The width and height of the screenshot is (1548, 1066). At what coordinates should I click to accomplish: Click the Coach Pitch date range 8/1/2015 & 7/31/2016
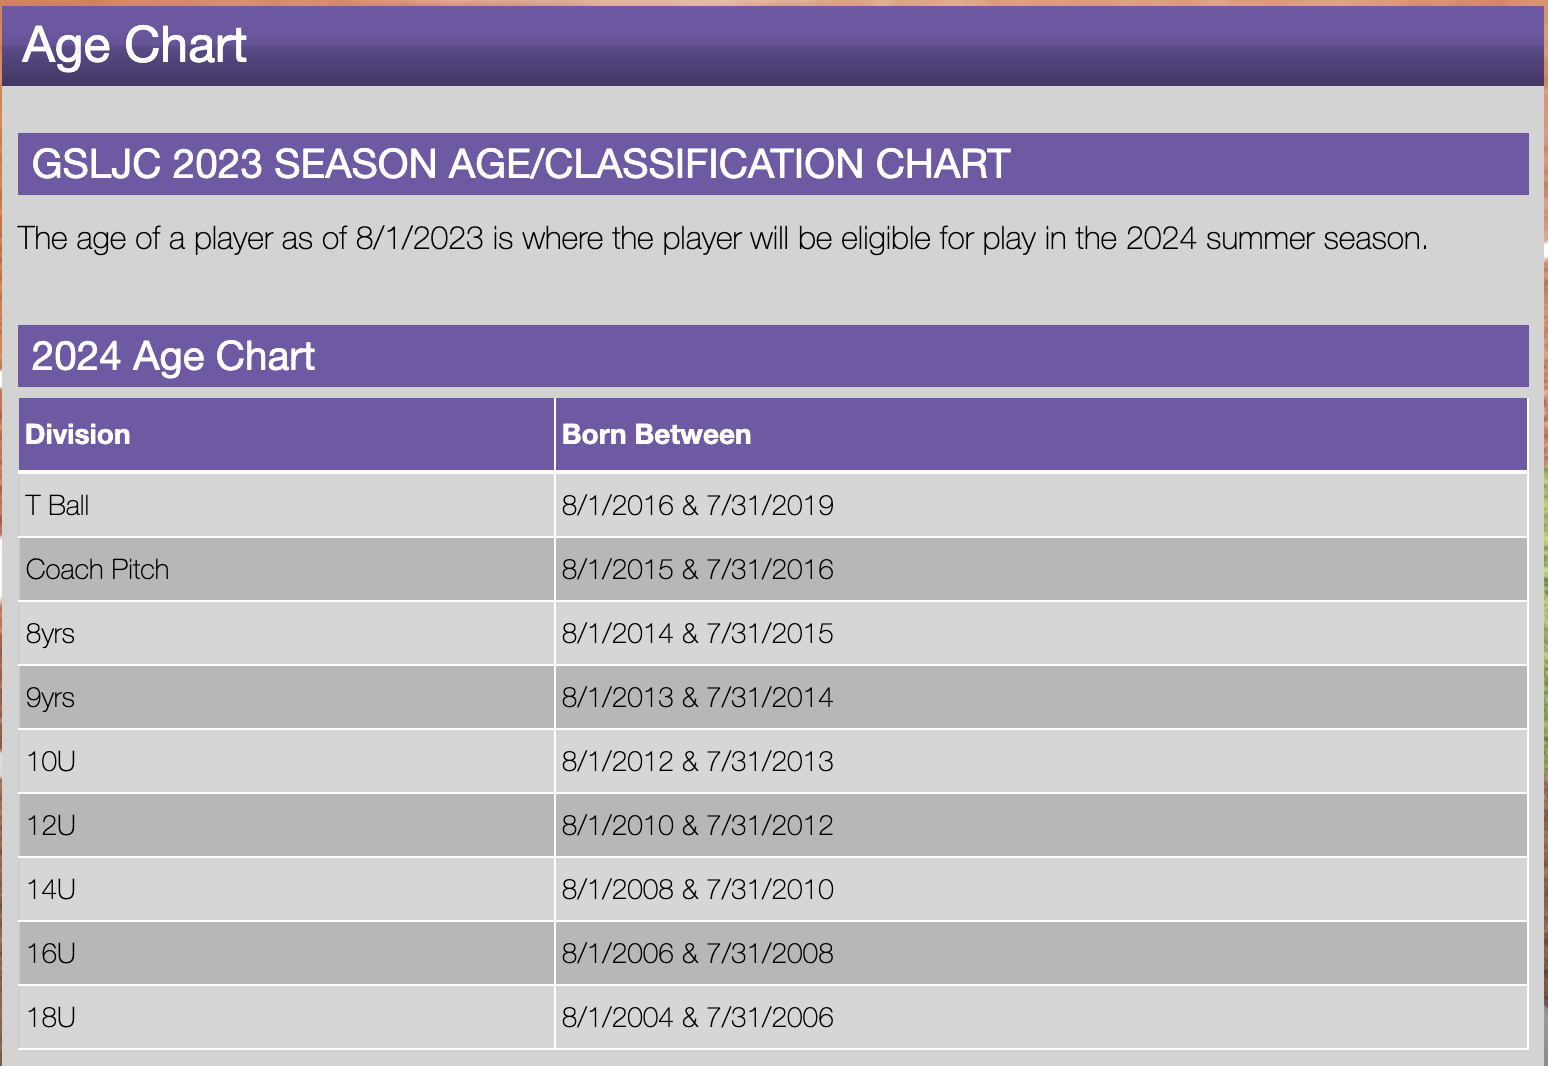(x=697, y=569)
